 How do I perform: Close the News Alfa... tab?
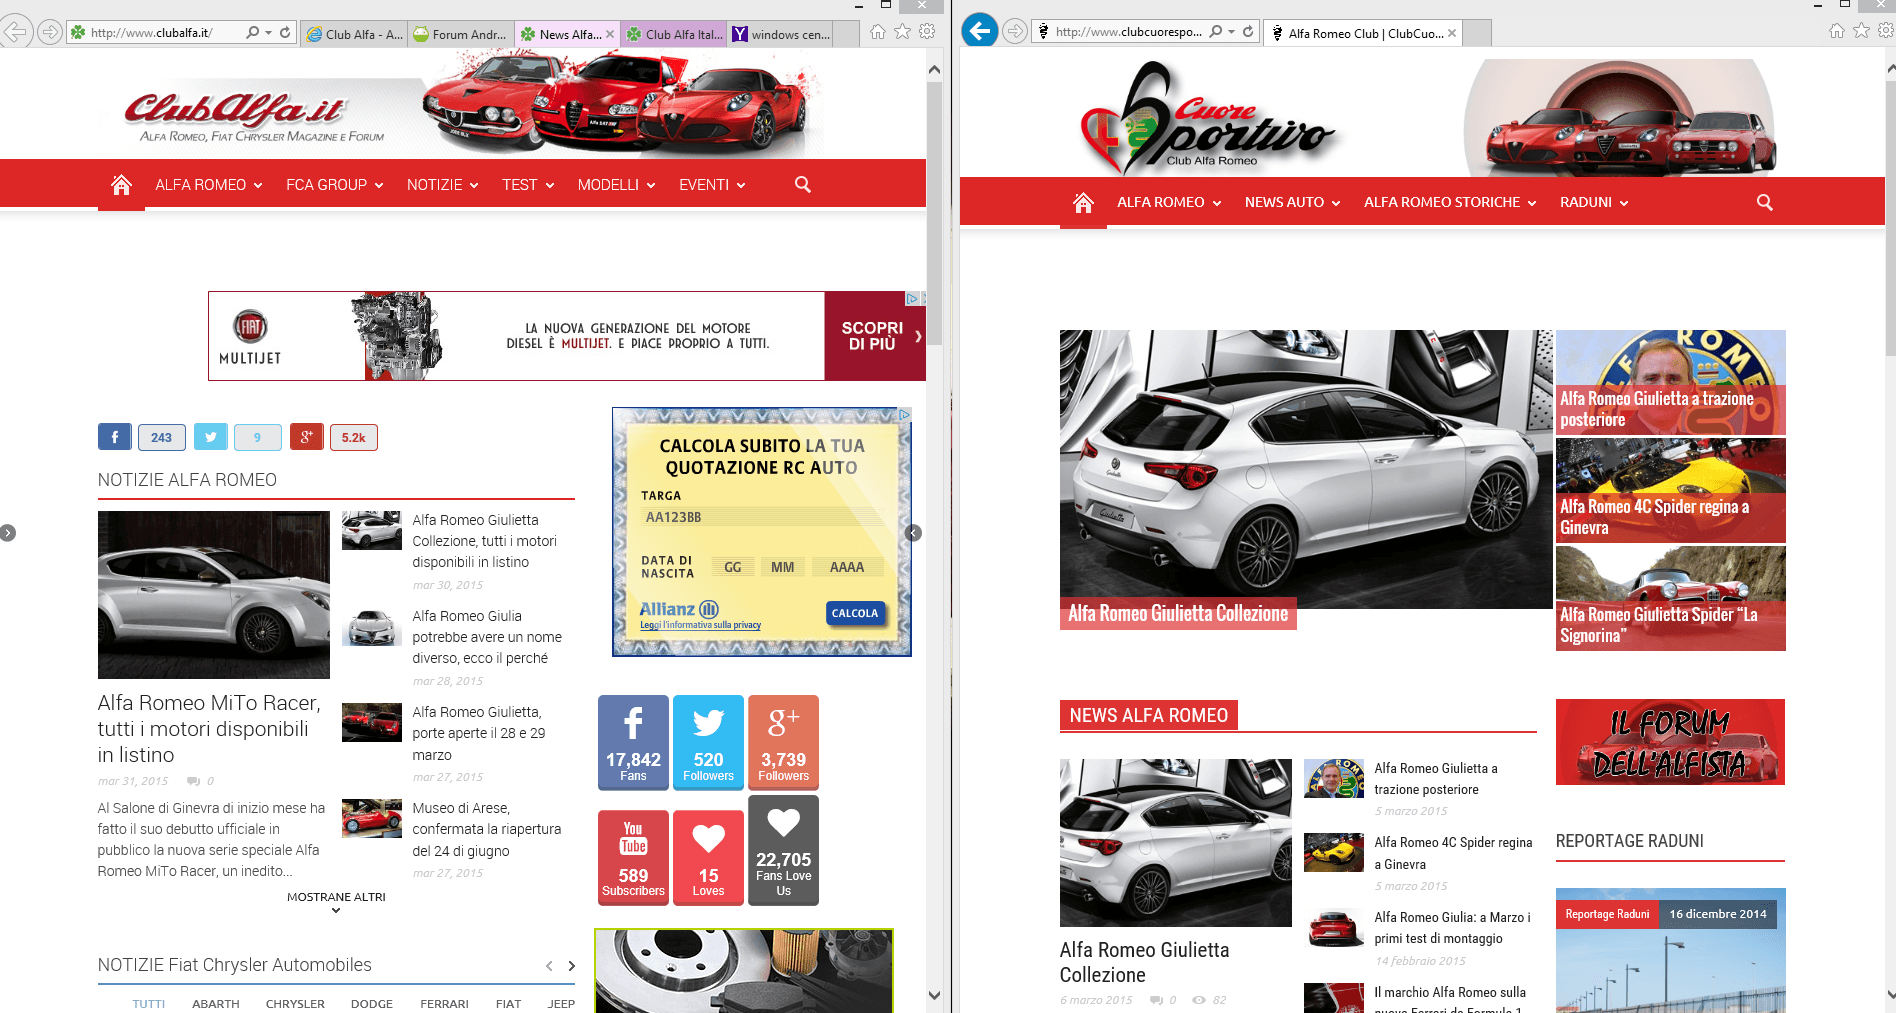(x=610, y=34)
